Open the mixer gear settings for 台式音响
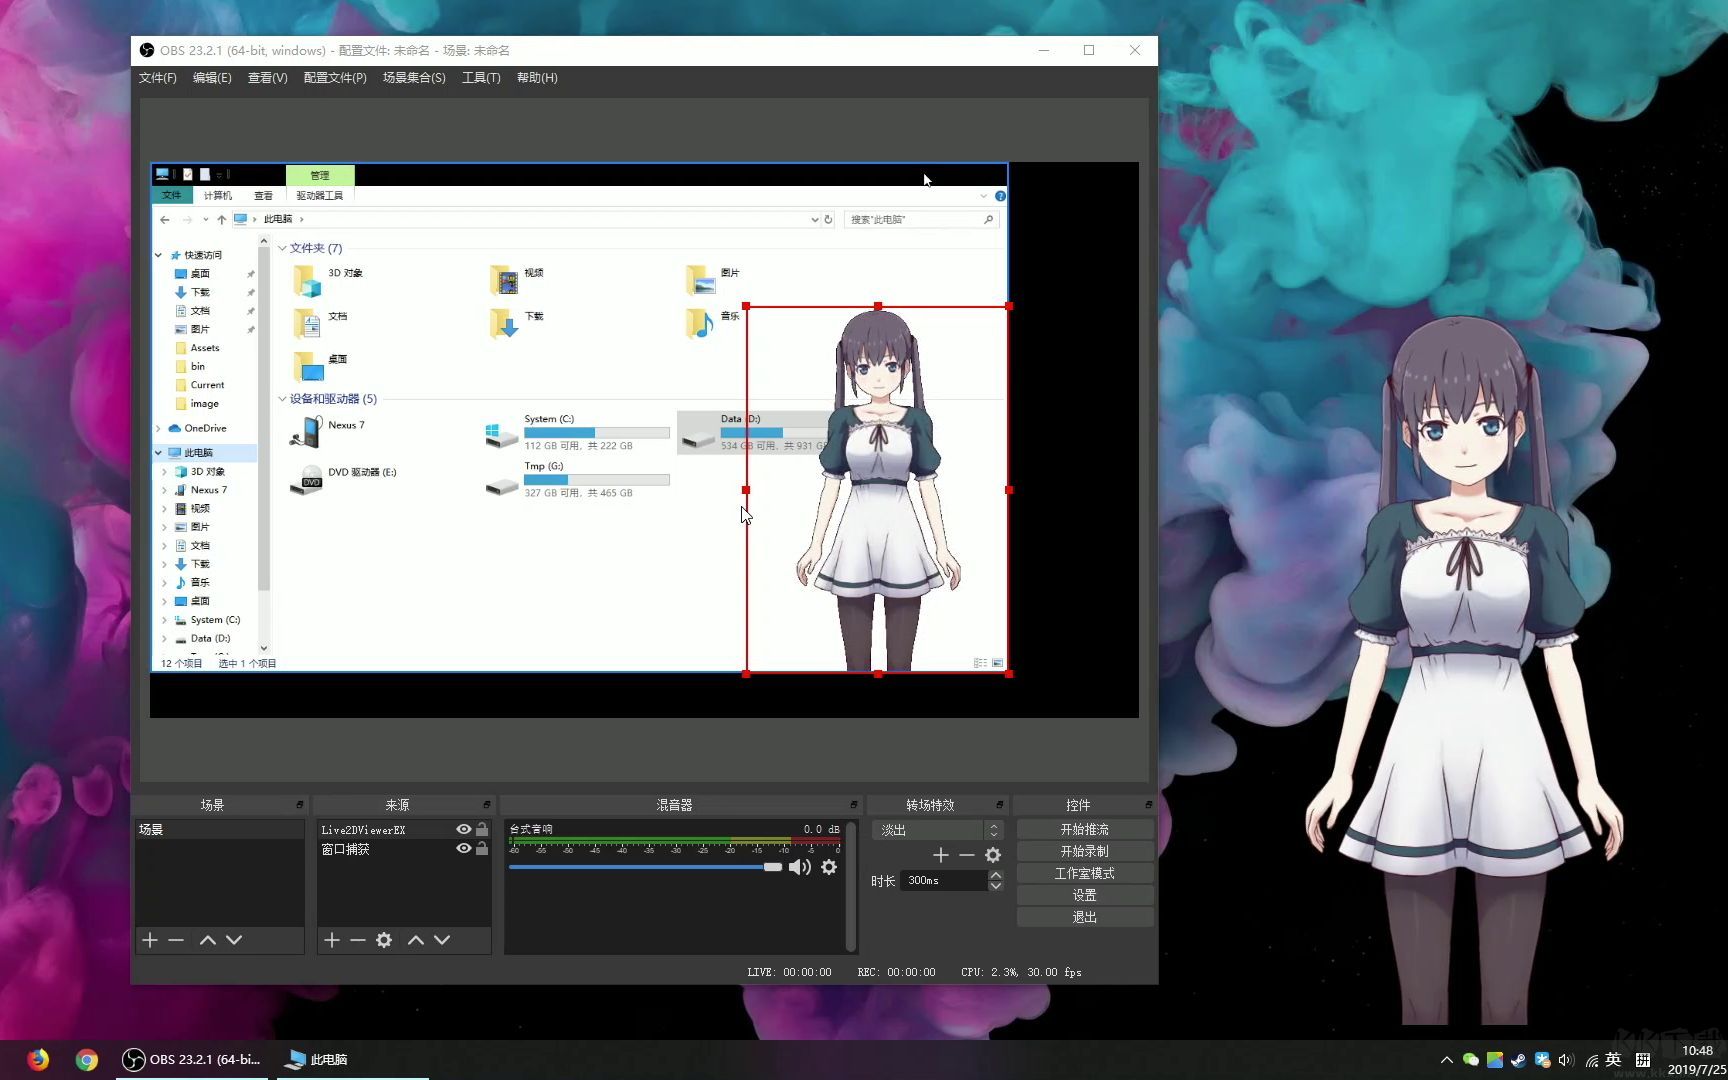The height and width of the screenshot is (1080, 1728). [x=829, y=867]
